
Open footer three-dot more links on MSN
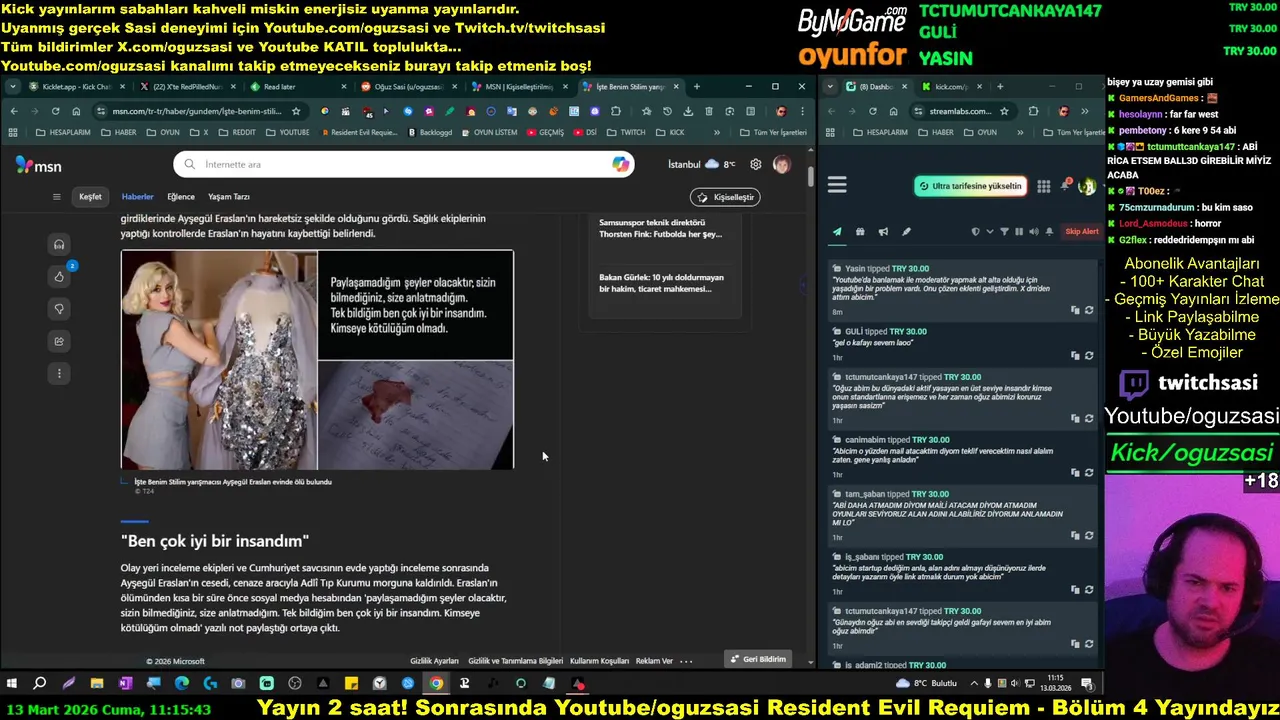point(686,661)
